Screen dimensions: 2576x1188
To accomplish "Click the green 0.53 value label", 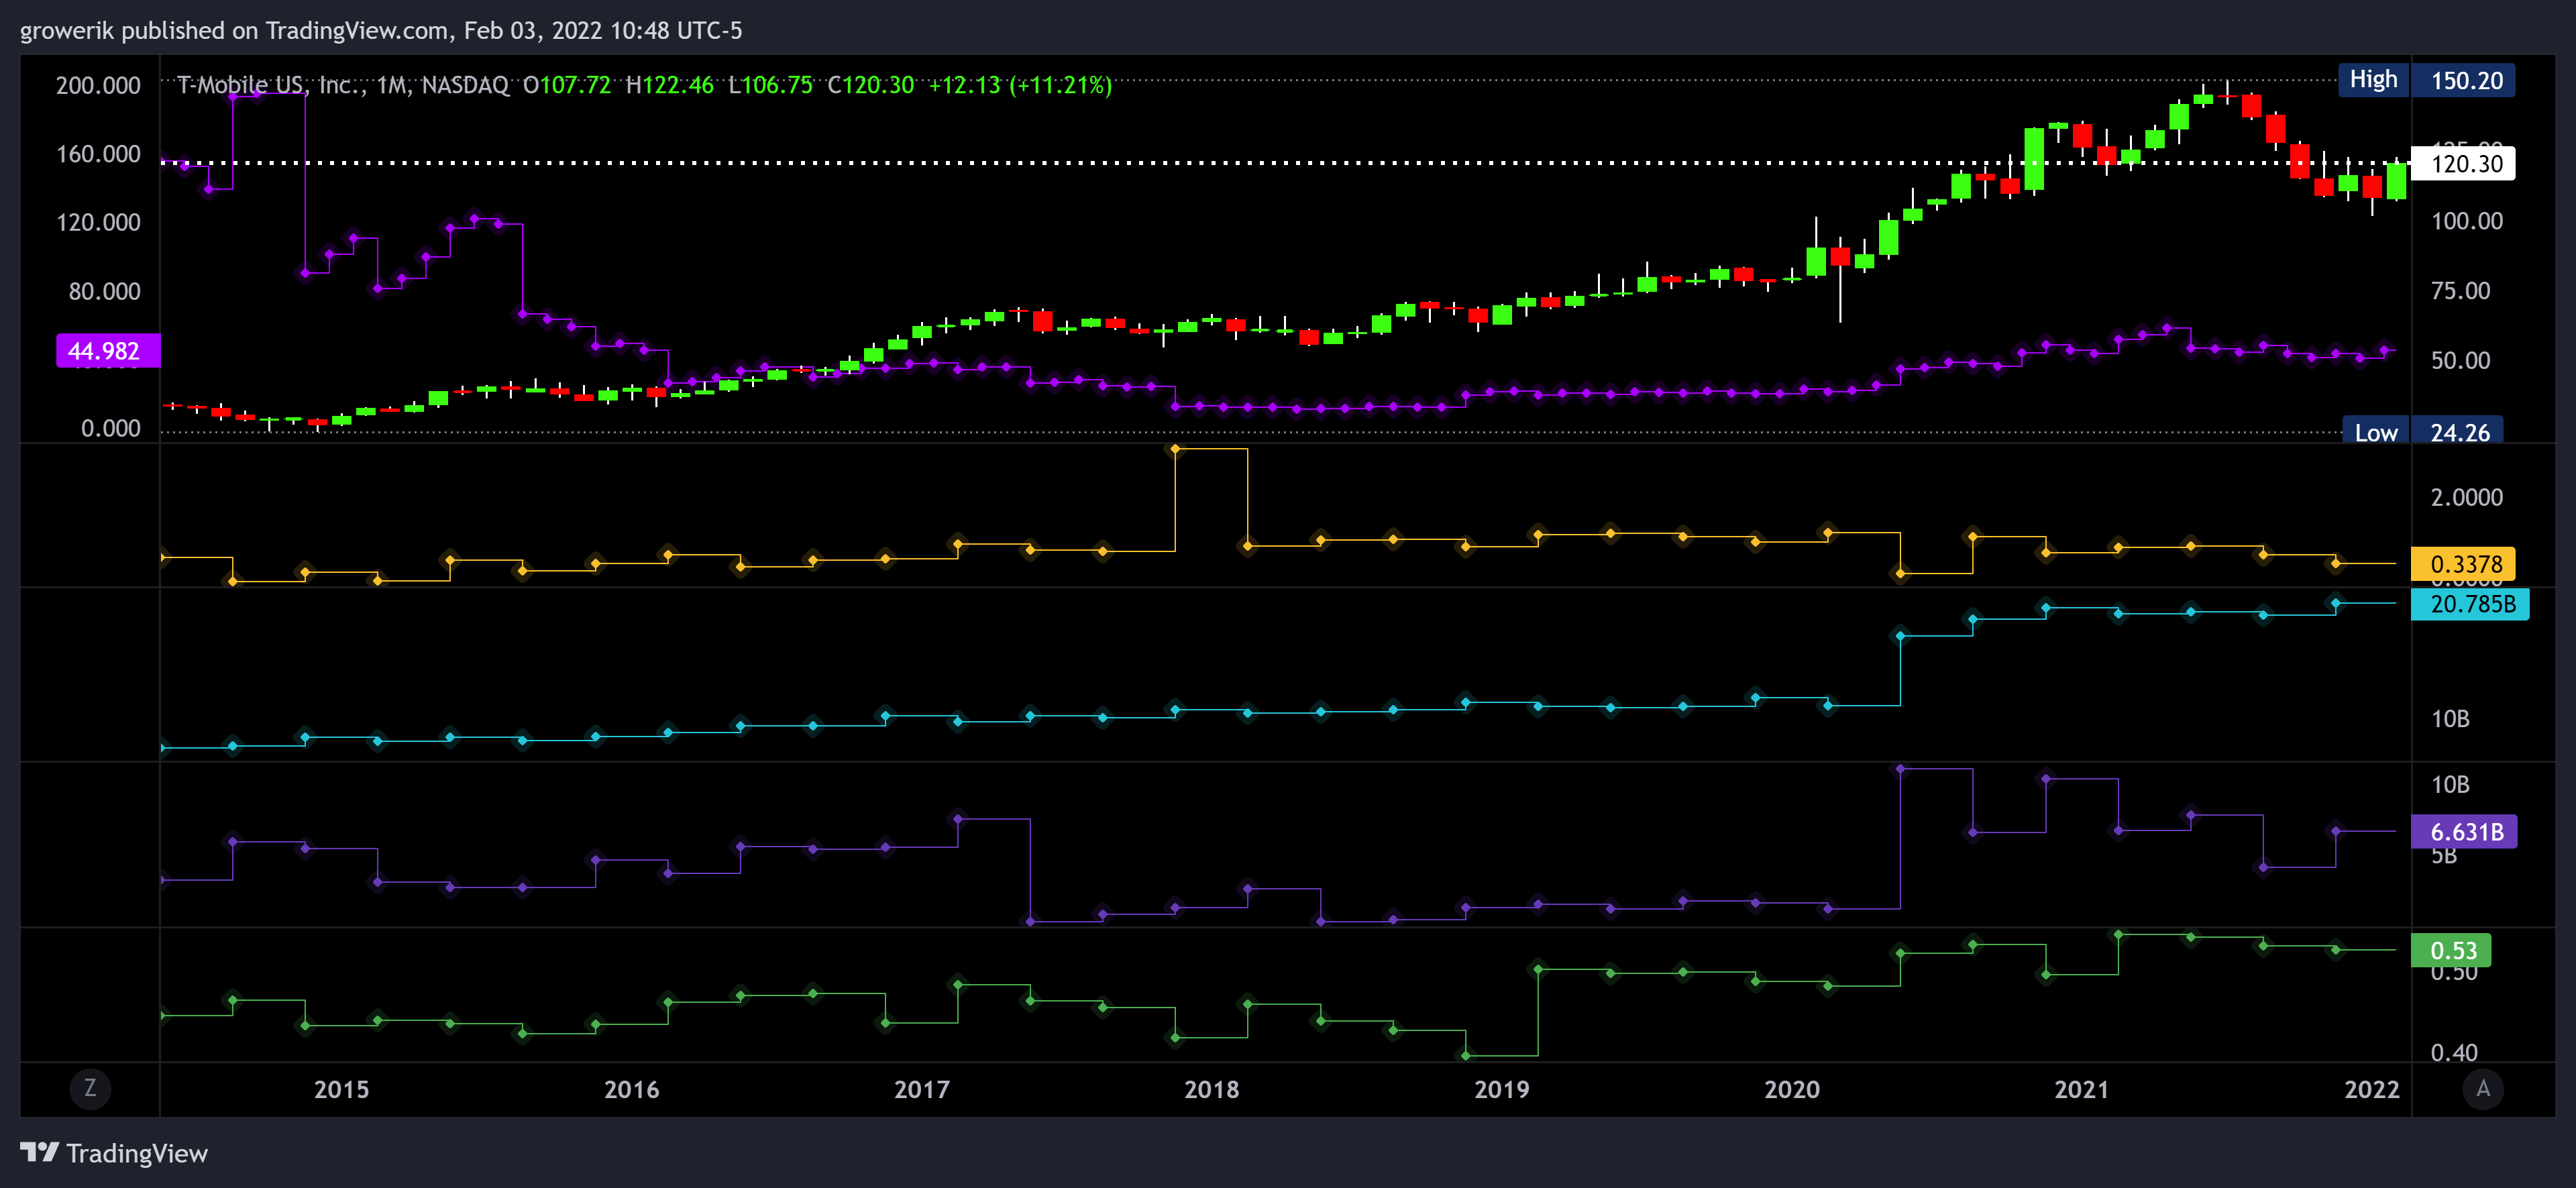I will tap(2451, 950).
